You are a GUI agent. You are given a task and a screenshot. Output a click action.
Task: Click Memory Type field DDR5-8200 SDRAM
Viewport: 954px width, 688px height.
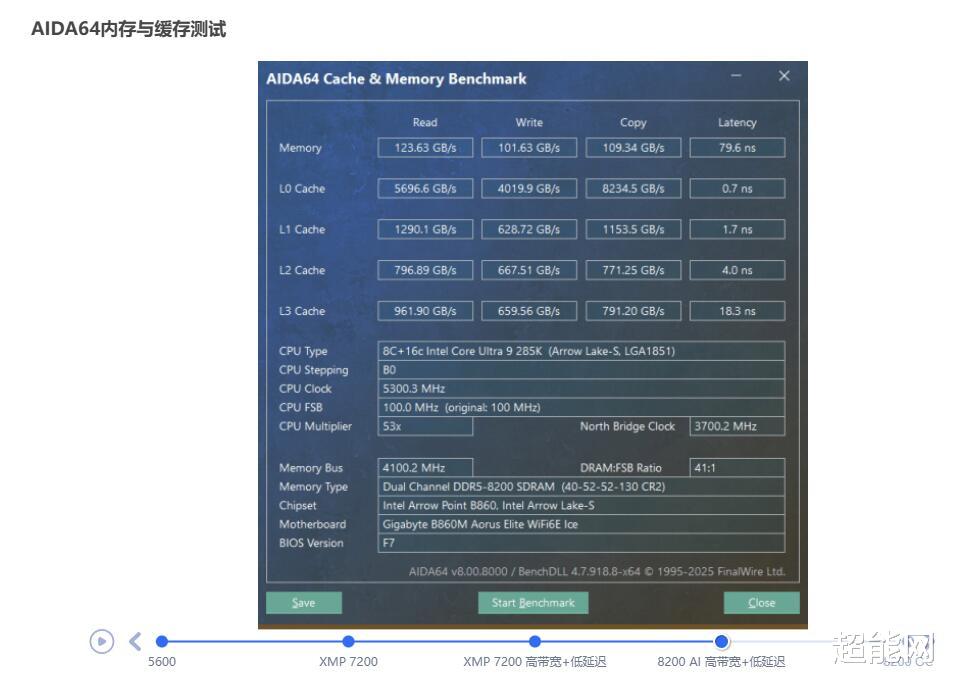(581, 487)
